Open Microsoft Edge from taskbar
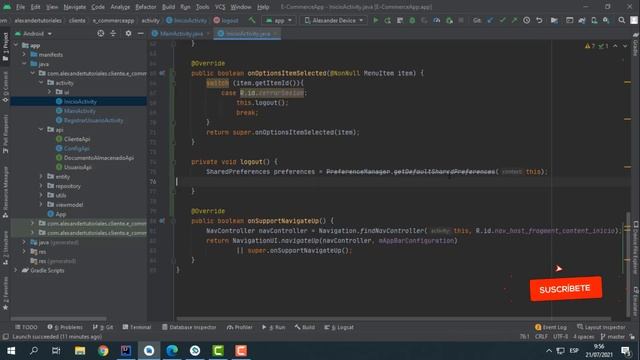This screenshot has width=640, height=360. (172, 351)
